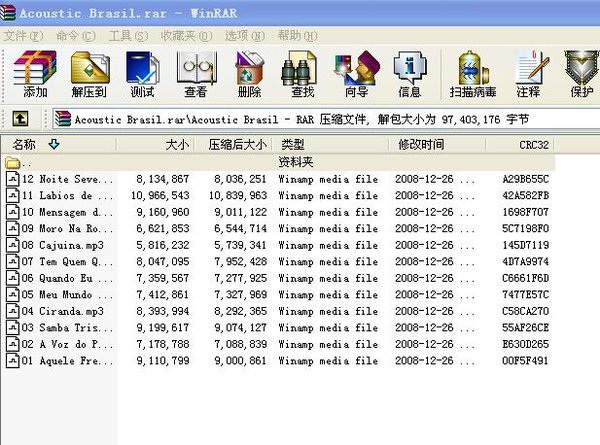This screenshot has width=600, height=445.
Task: Click file icon of 03 Samba Tris
Action: tap(13, 328)
